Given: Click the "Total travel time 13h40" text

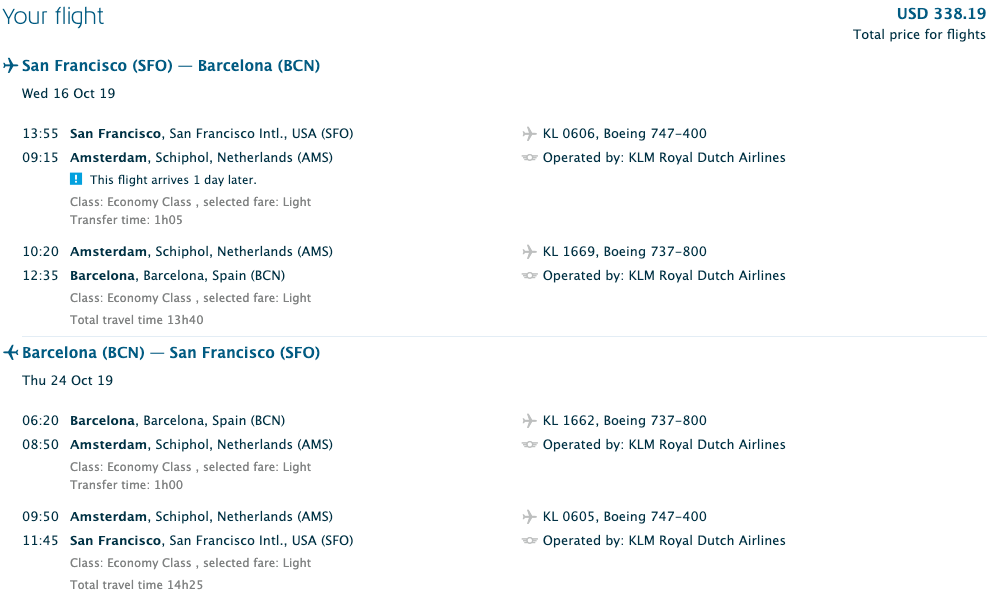Looking at the screenshot, I should click(x=137, y=320).
